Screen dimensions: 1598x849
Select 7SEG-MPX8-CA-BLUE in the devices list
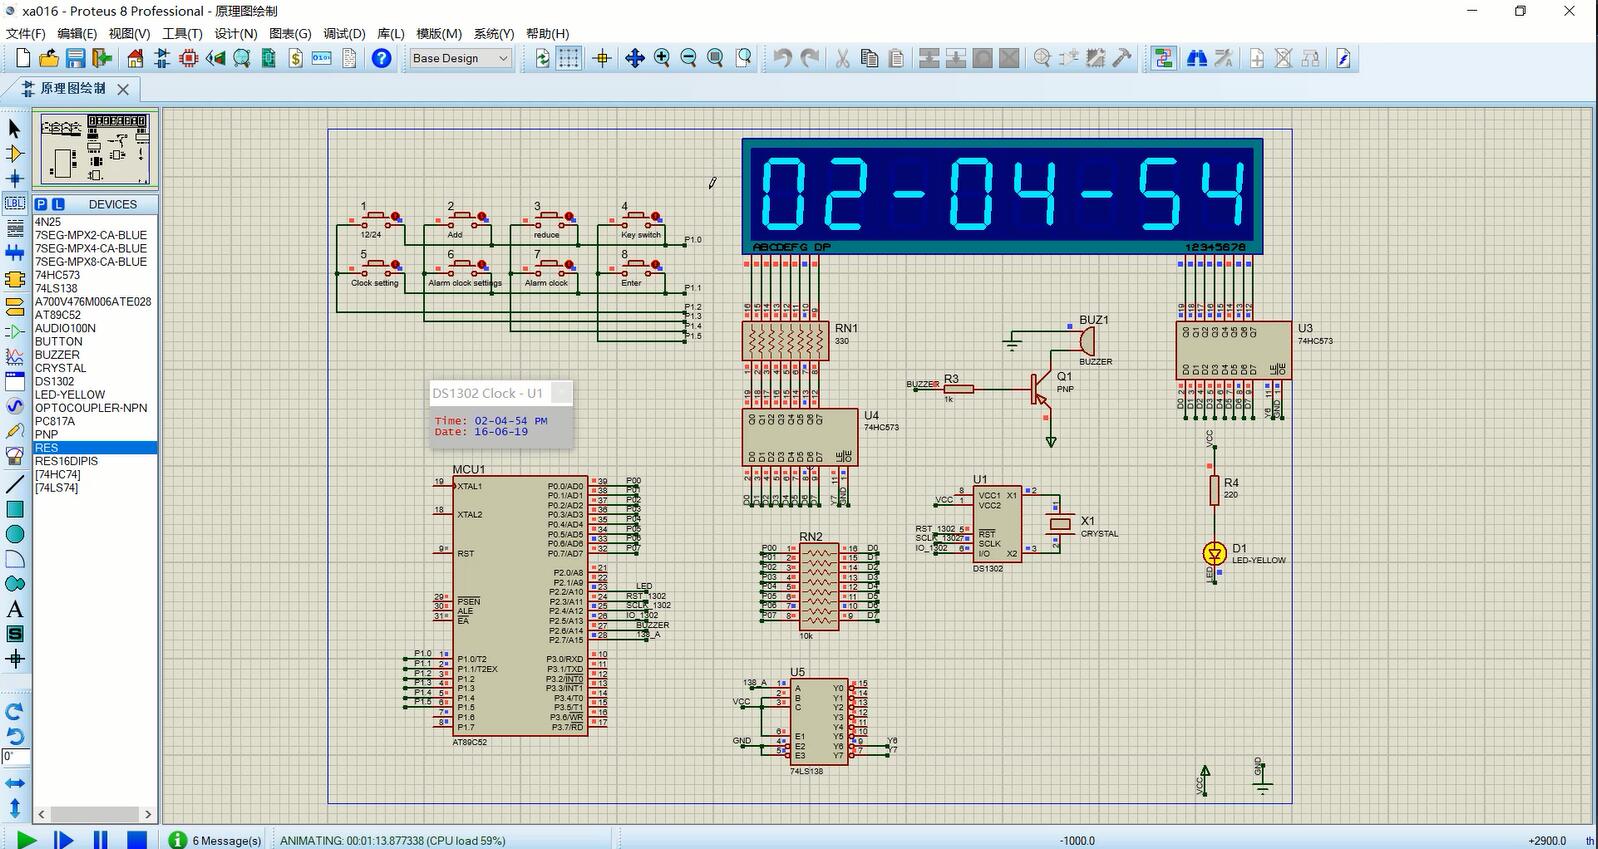[91, 262]
